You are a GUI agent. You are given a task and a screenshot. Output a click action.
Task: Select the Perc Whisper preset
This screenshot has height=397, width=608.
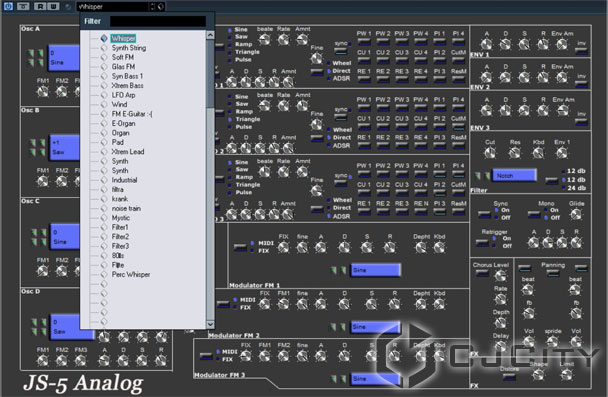[x=131, y=274]
